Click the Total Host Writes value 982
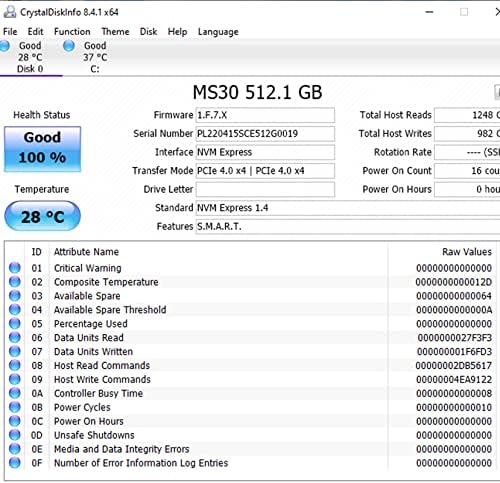 467,134
